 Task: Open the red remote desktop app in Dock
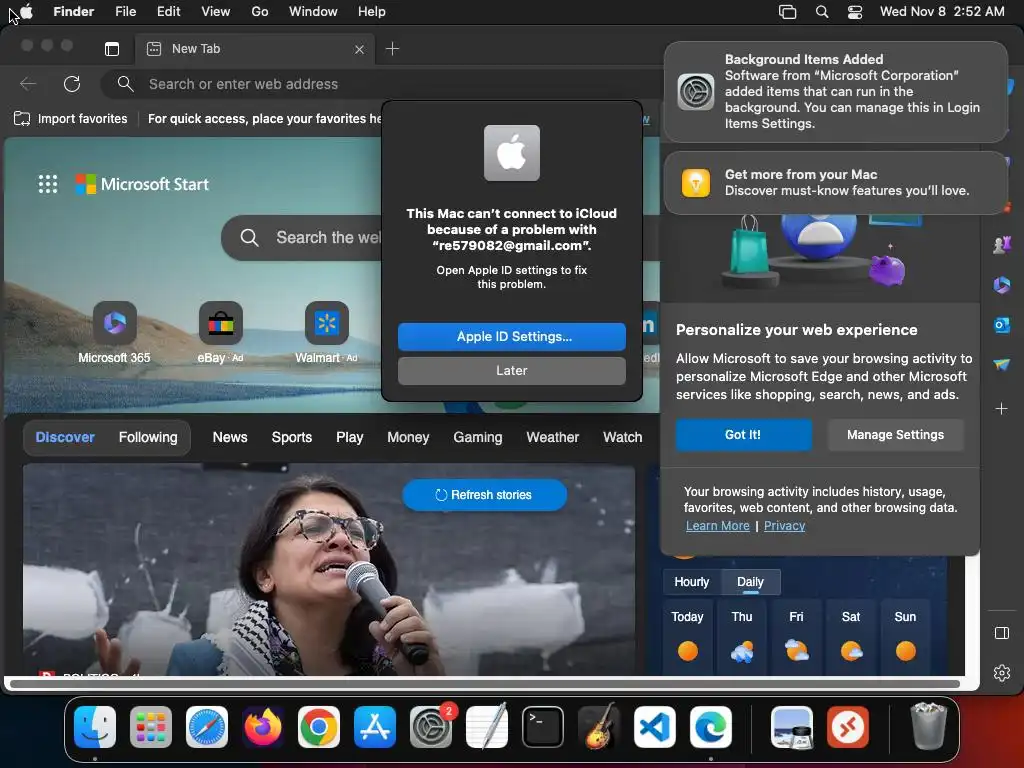coord(848,728)
